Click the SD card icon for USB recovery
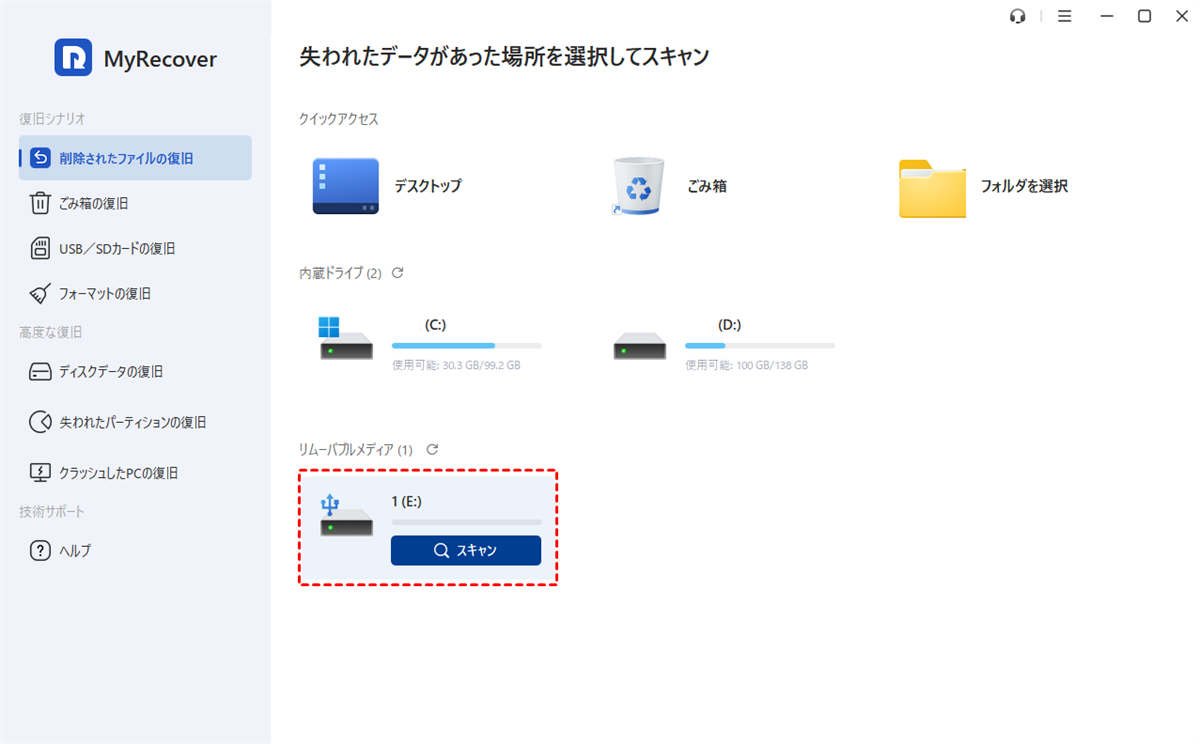 pyautogui.click(x=40, y=248)
